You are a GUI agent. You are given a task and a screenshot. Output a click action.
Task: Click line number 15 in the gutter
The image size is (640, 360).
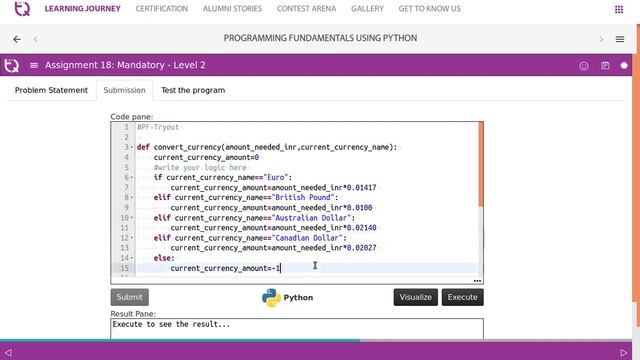point(124,268)
